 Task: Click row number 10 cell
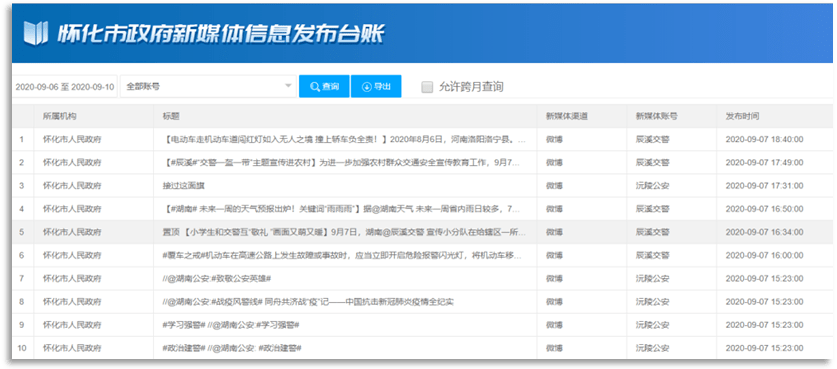point(22,348)
